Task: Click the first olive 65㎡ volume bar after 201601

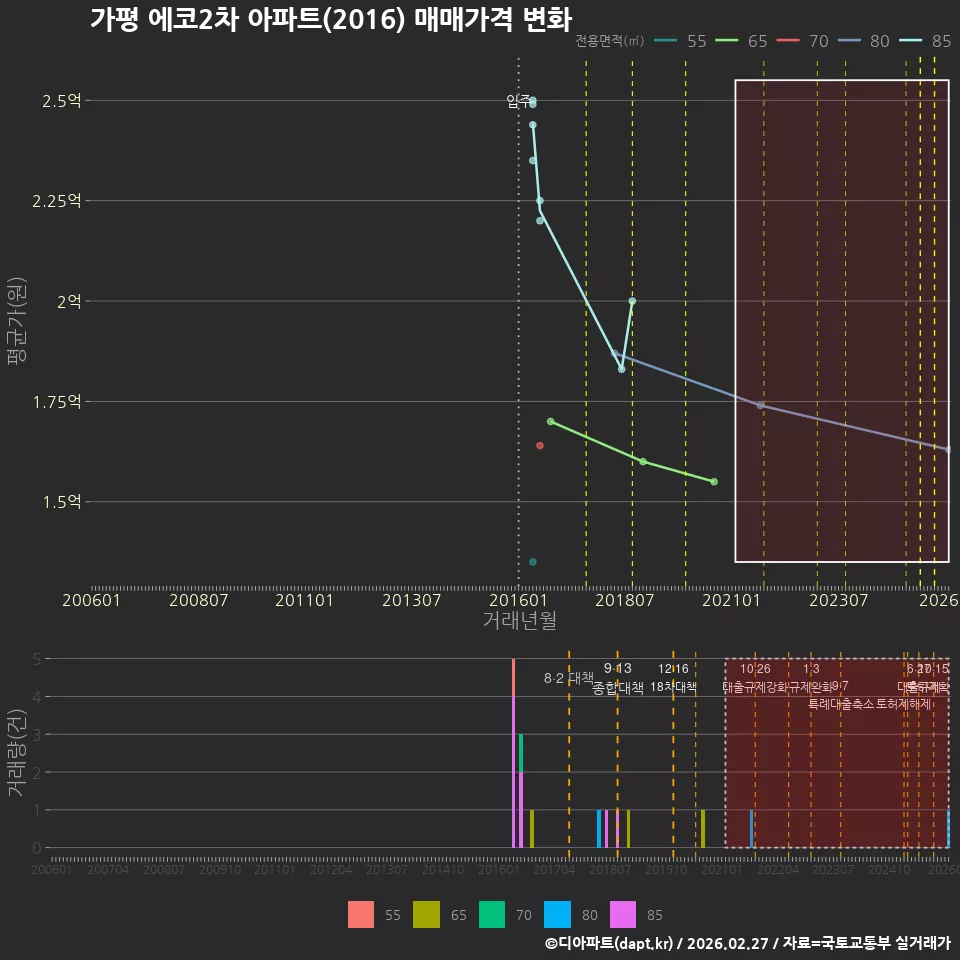Action: click(x=532, y=829)
